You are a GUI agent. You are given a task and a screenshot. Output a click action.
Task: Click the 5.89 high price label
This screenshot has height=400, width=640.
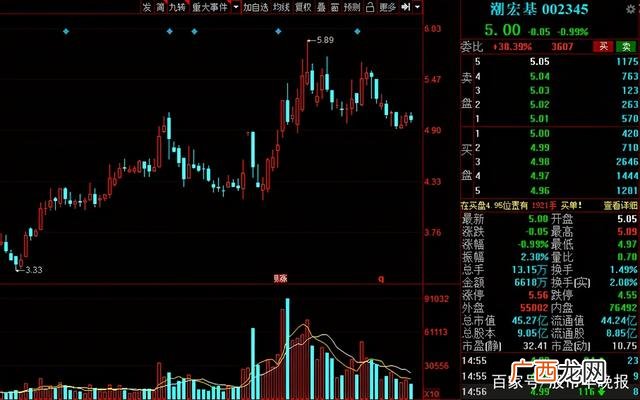325,40
